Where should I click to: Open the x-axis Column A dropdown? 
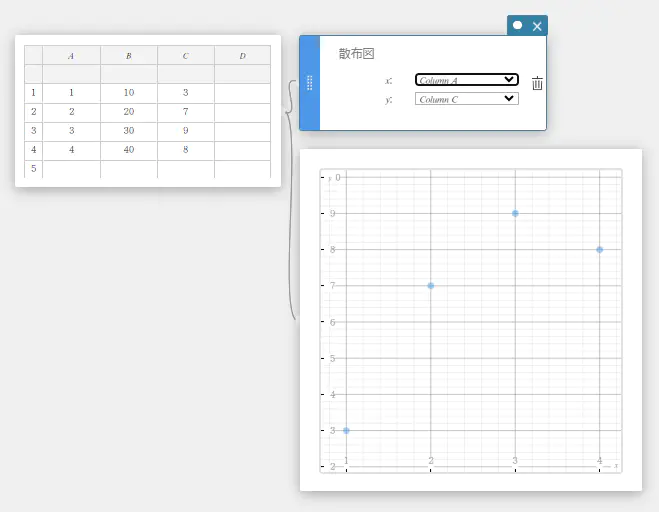466,80
